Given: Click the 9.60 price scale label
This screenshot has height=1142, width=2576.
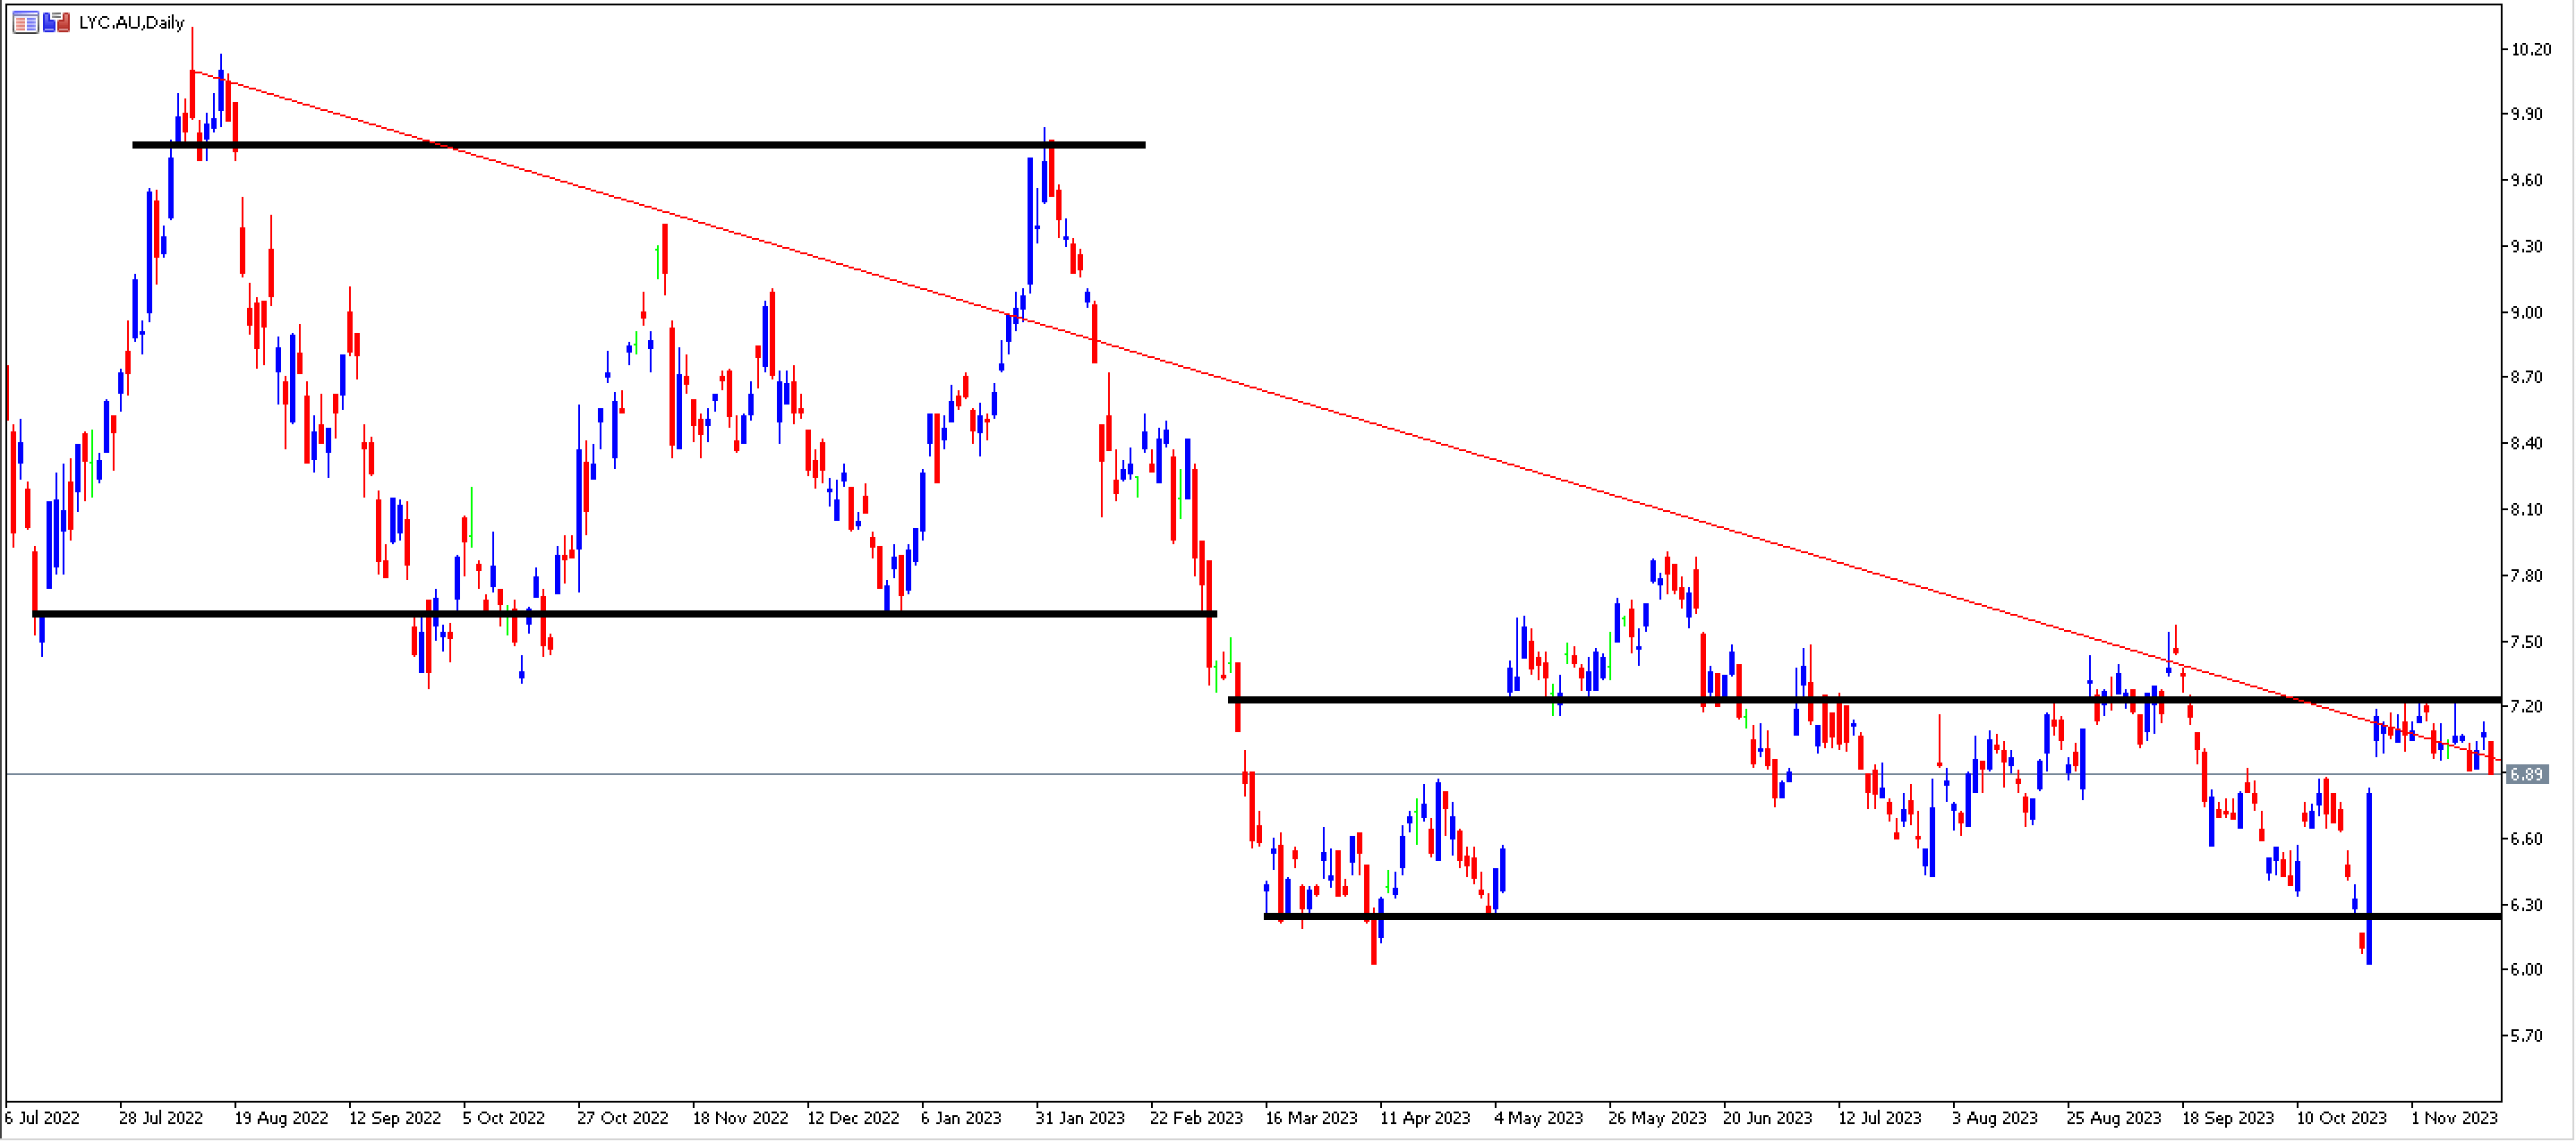Looking at the screenshot, I should (2526, 180).
